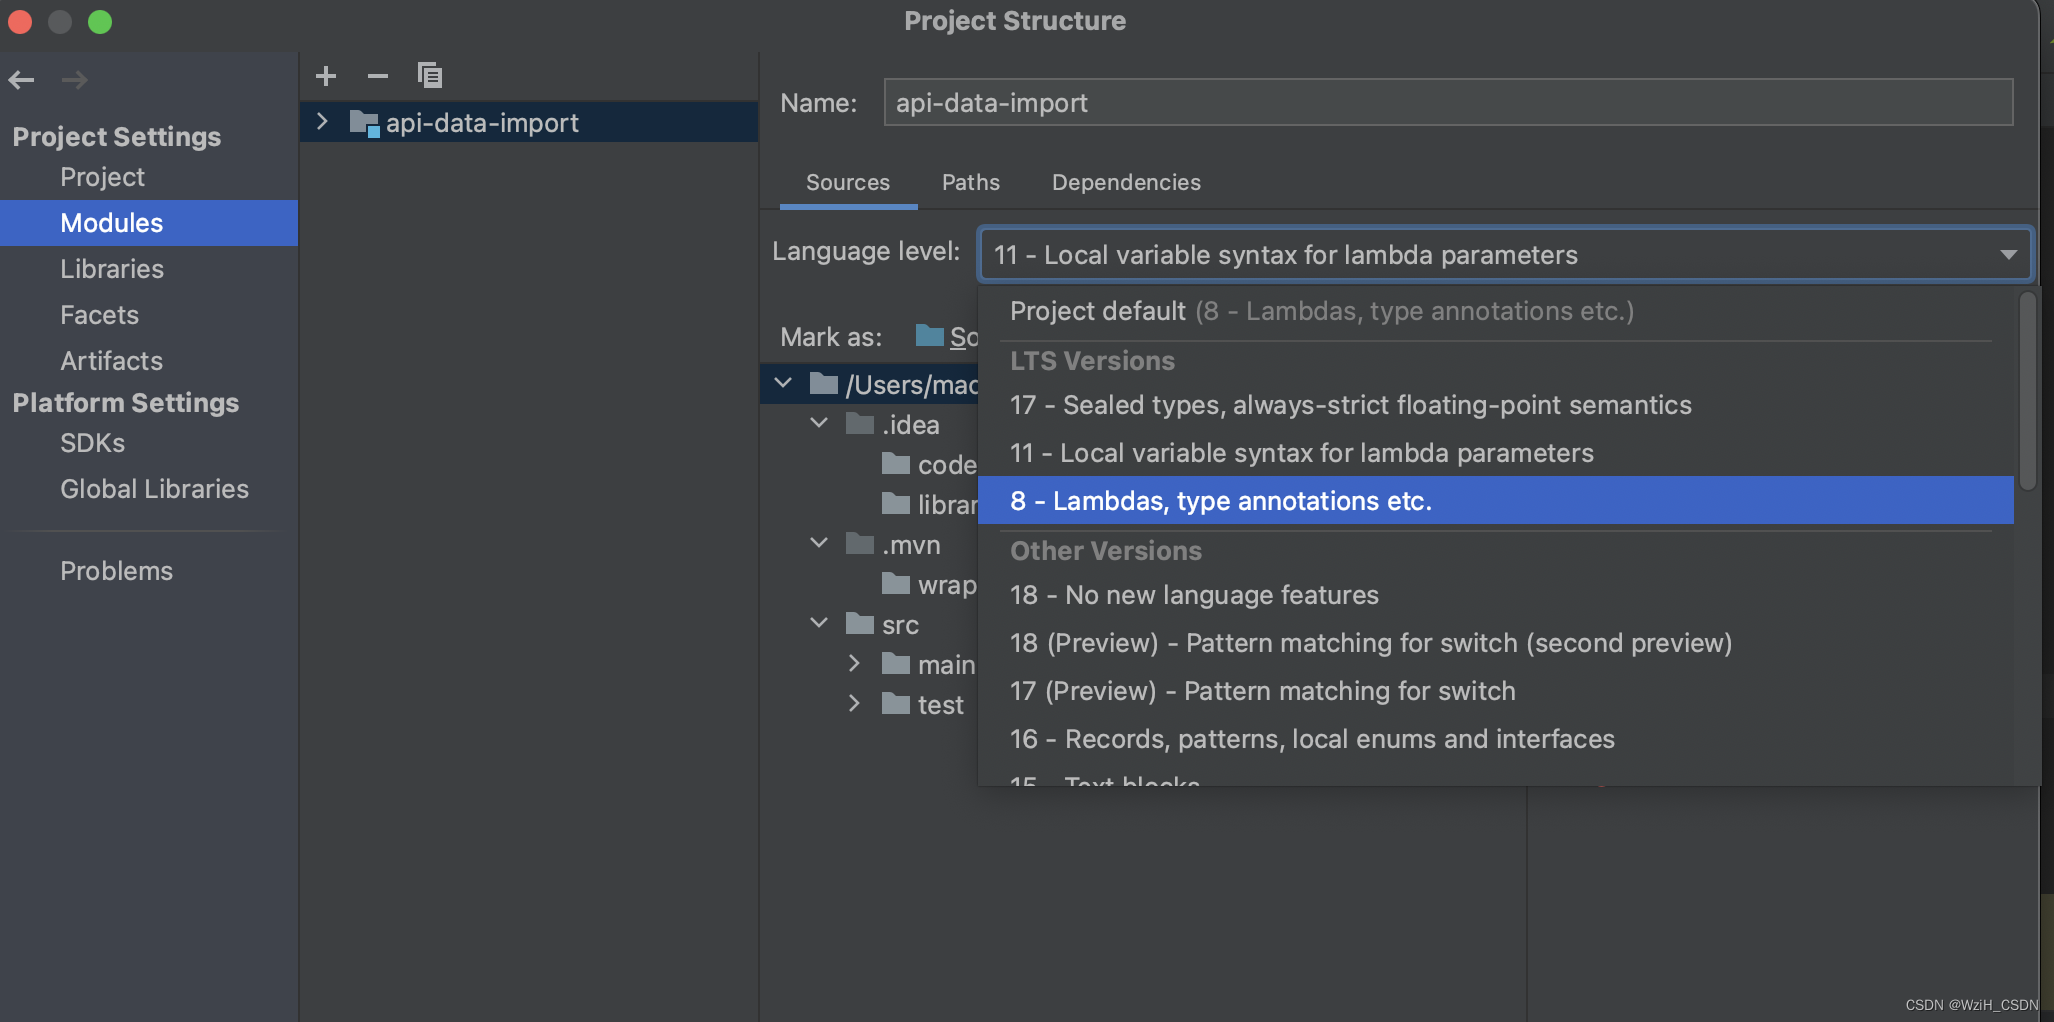
Task: Expand the api-data-import module node
Action: (x=322, y=122)
